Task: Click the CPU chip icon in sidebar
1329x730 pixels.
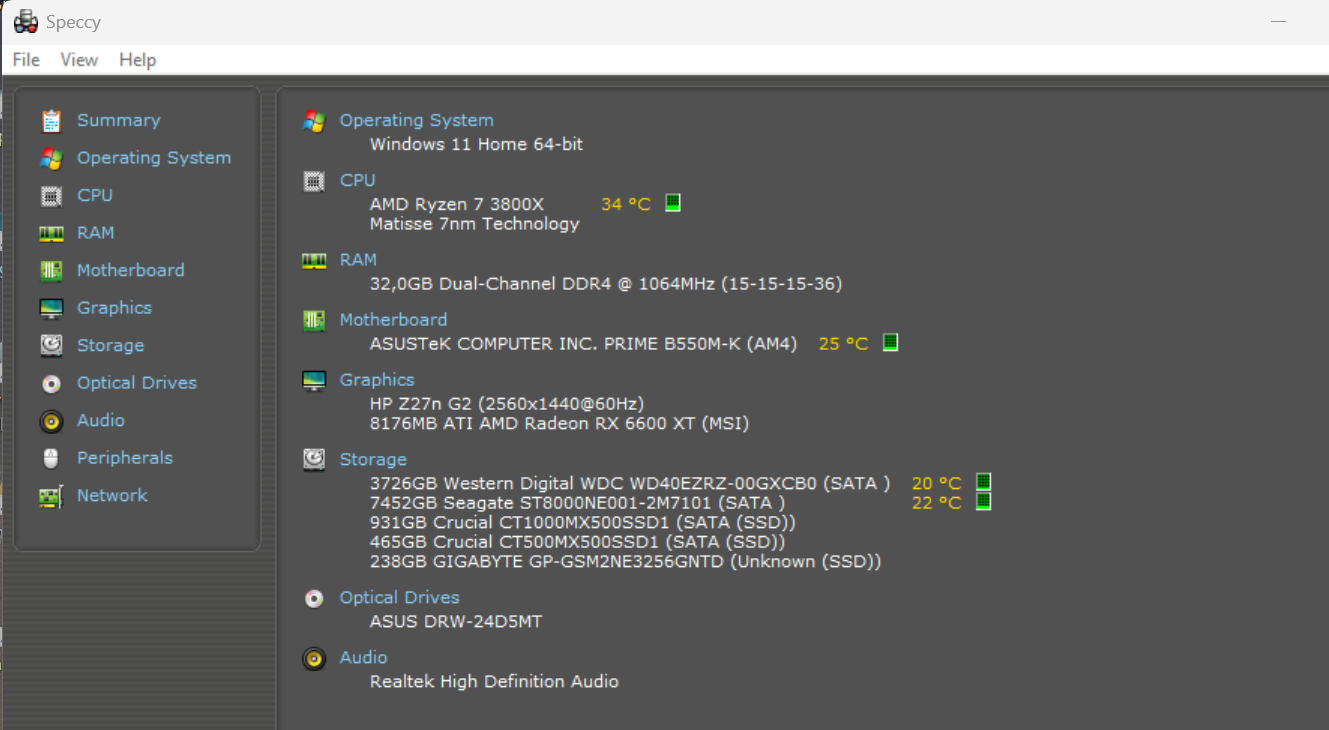Action: coord(51,196)
